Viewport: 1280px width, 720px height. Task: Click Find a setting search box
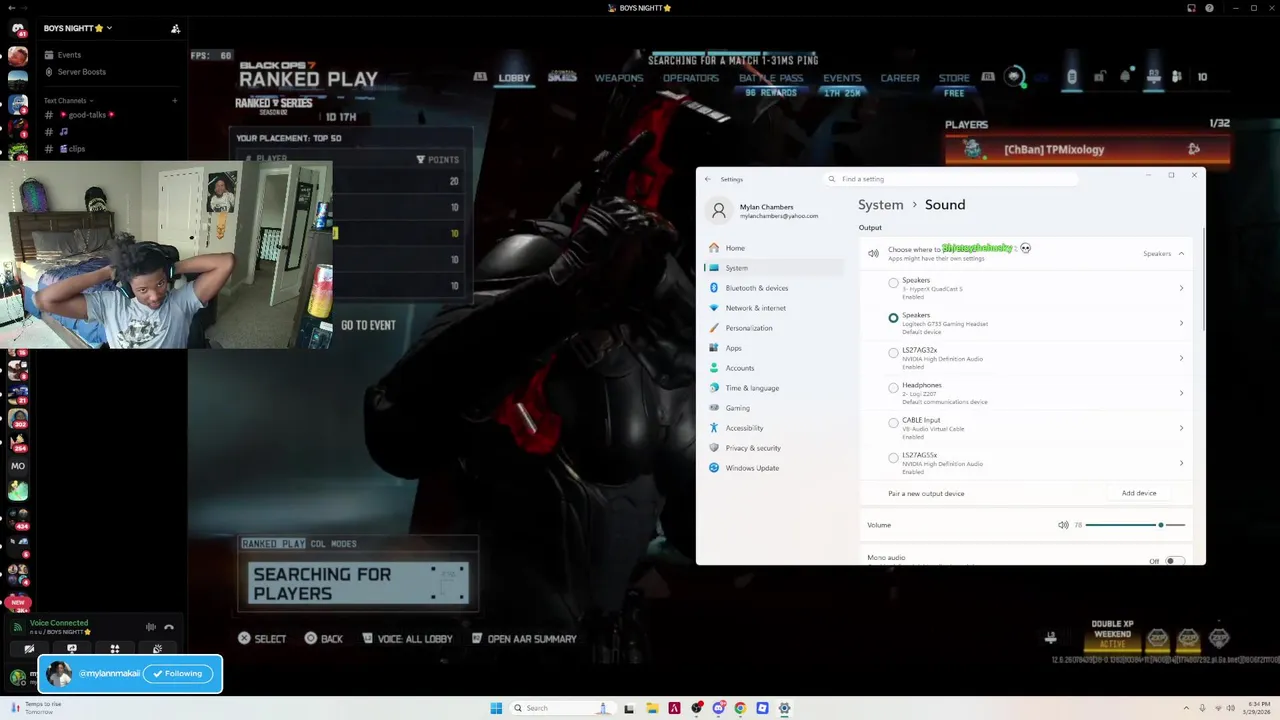pyautogui.click(x=950, y=179)
